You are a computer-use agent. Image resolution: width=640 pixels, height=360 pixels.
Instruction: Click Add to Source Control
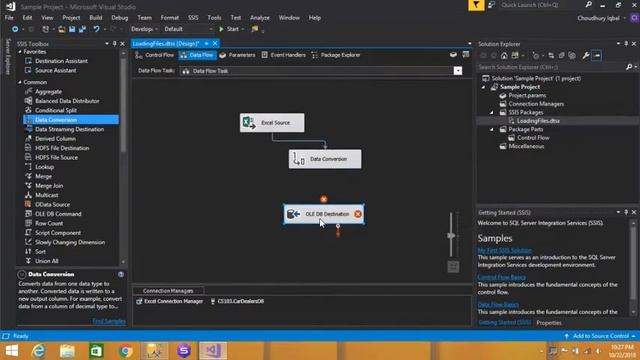[600, 336]
